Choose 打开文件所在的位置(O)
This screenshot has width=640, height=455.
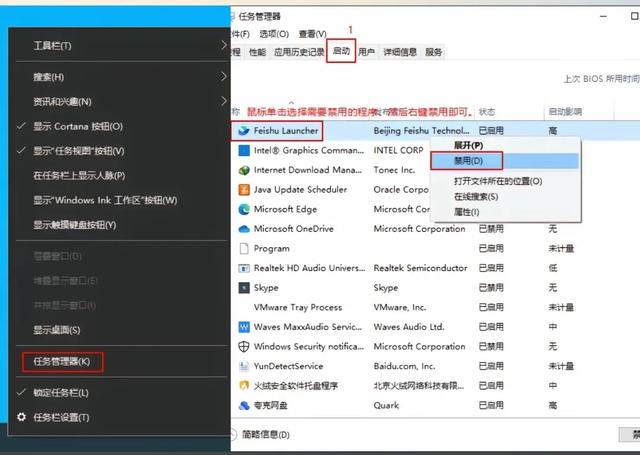click(498, 181)
